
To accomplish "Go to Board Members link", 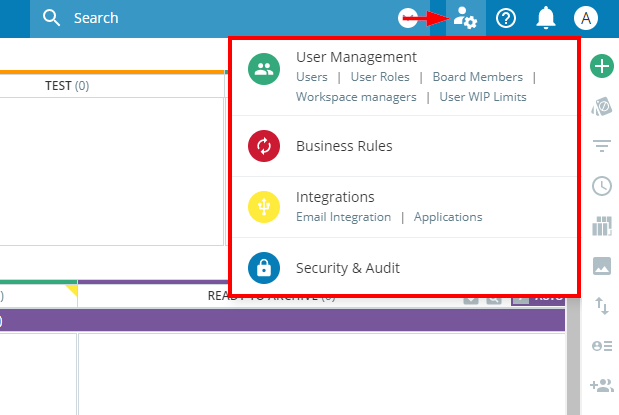I will [x=477, y=77].
